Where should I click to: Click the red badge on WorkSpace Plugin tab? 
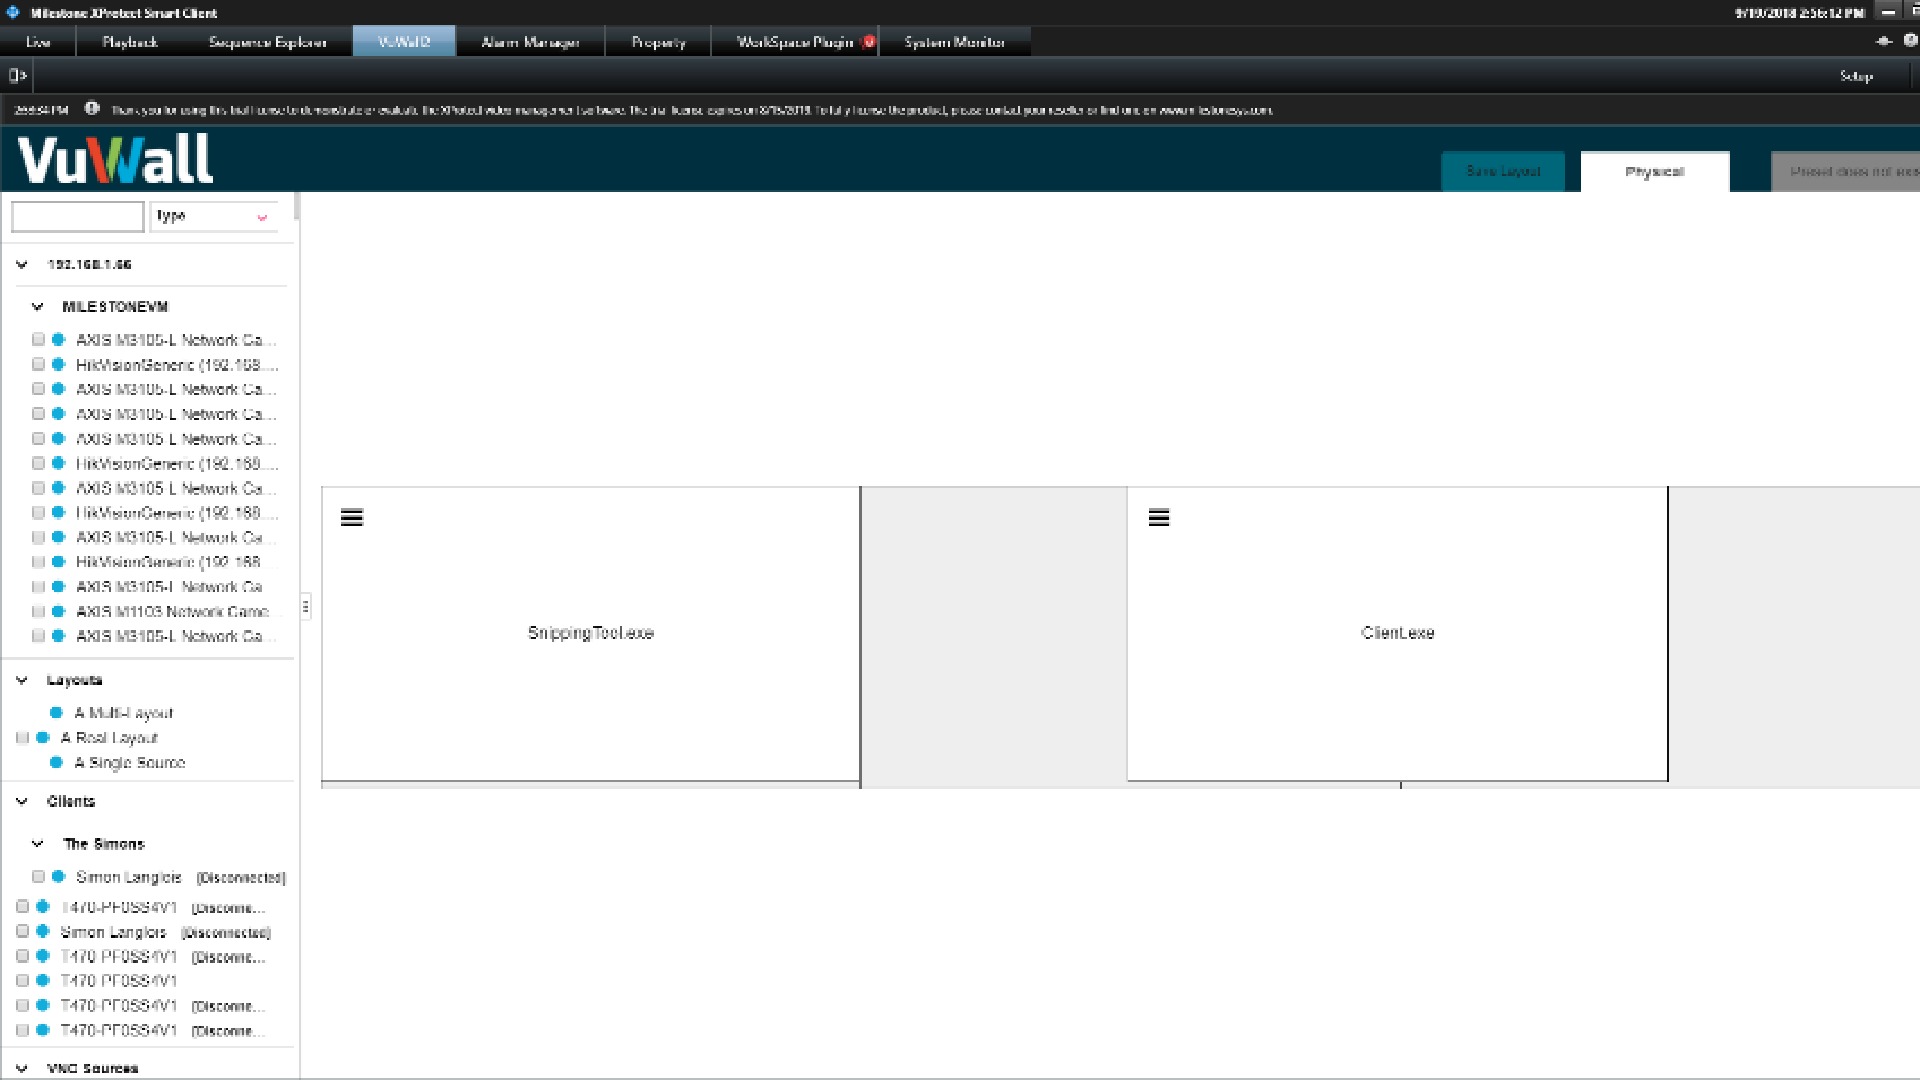click(x=868, y=42)
